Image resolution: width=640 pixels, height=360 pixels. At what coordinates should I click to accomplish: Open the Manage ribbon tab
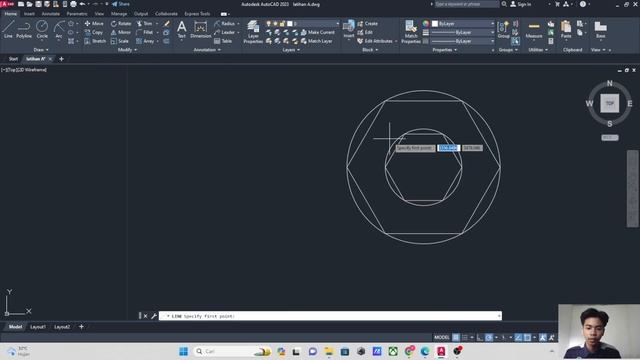[x=119, y=13]
